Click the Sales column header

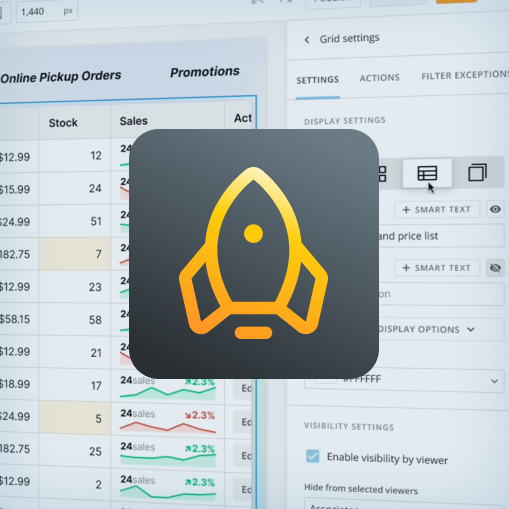click(134, 121)
